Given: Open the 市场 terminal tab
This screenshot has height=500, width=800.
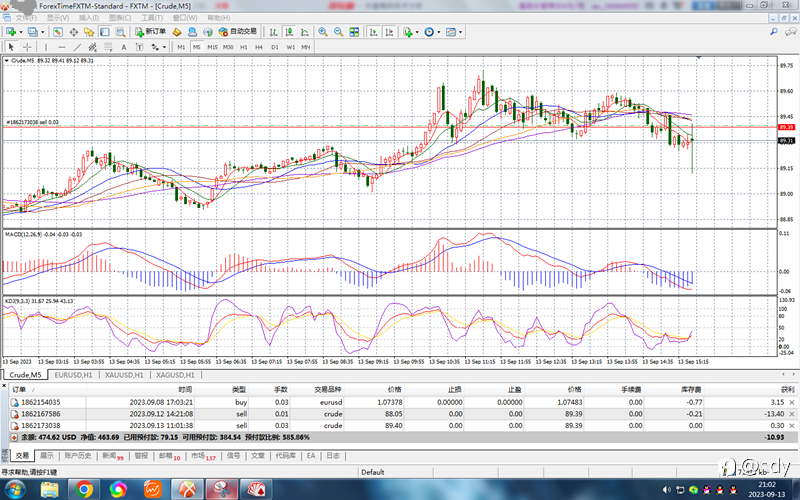Looking at the screenshot, I should pos(203,456).
